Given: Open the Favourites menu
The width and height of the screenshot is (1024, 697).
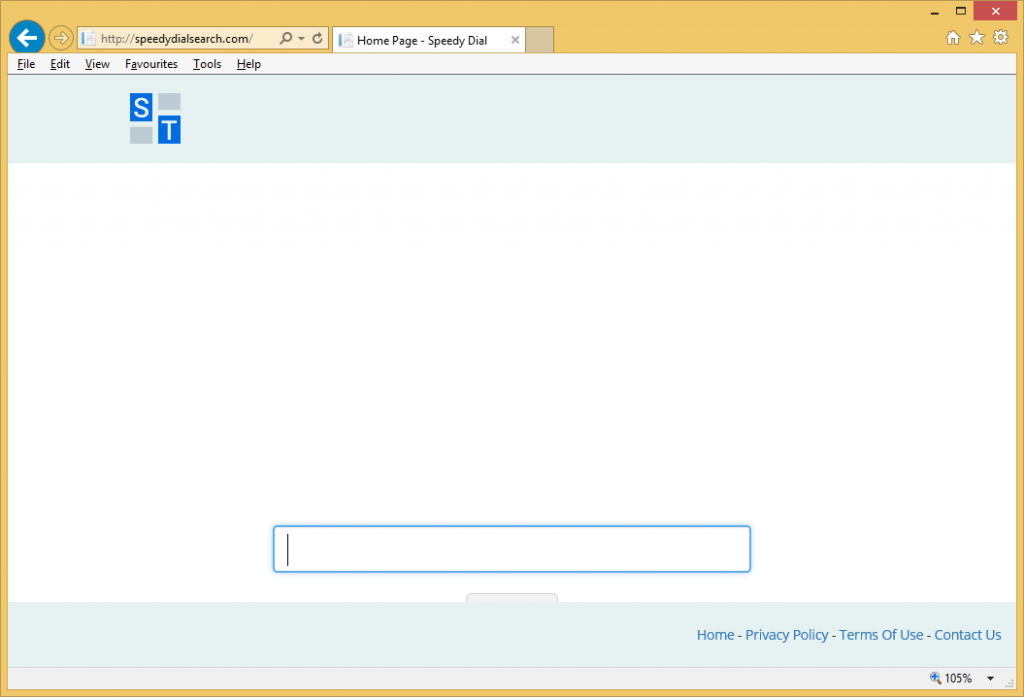Looking at the screenshot, I should [151, 64].
